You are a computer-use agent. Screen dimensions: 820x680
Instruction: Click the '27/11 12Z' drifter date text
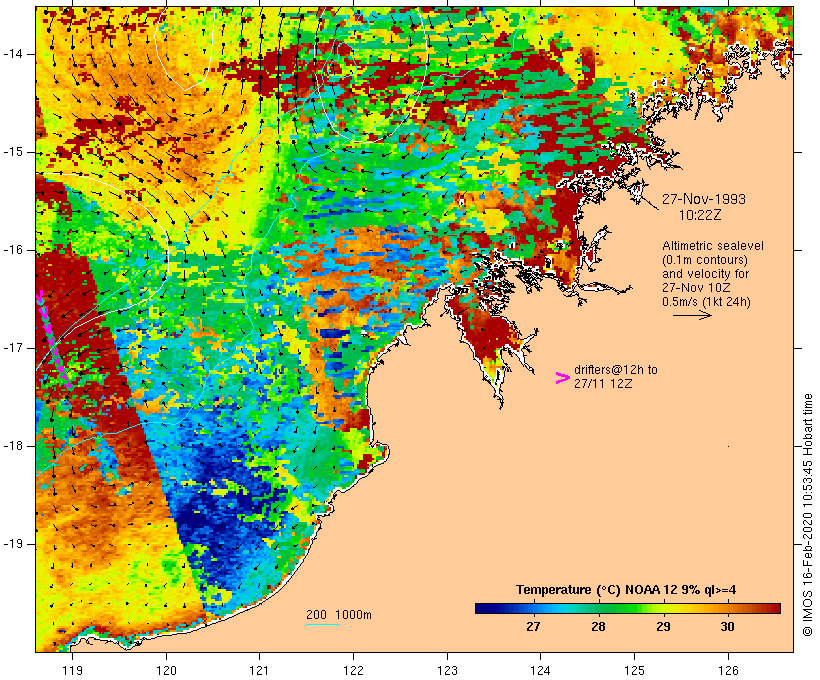(x=603, y=383)
